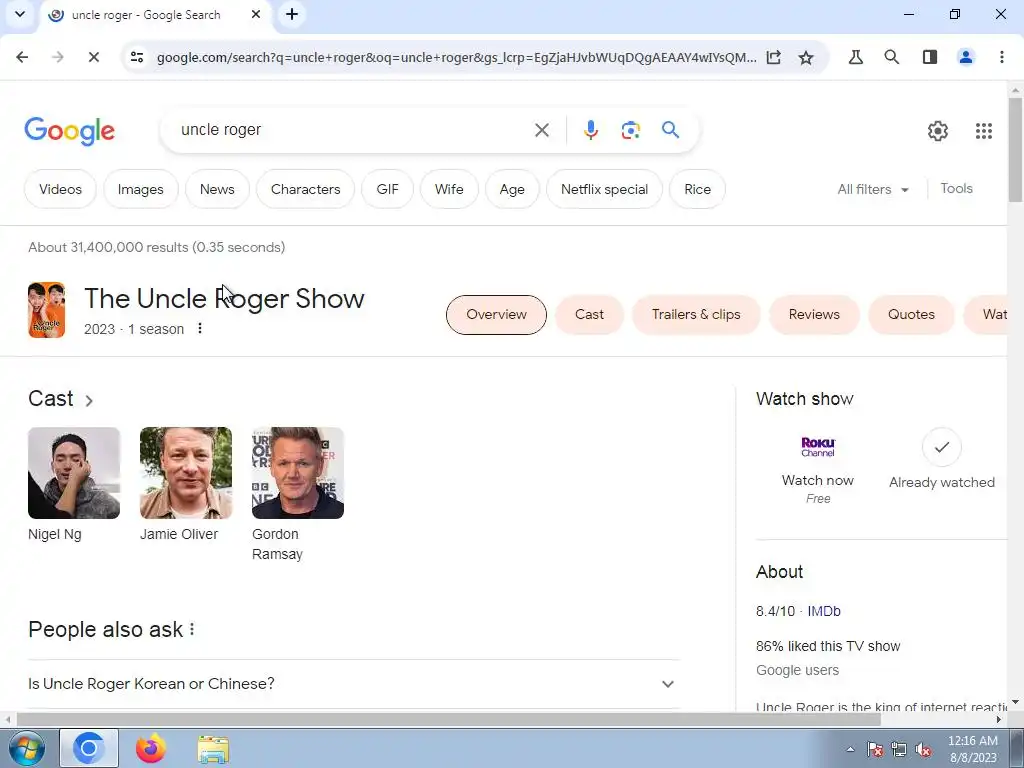Open Chrome Labs flask icon
This screenshot has height=768, width=1024.
(856, 57)
